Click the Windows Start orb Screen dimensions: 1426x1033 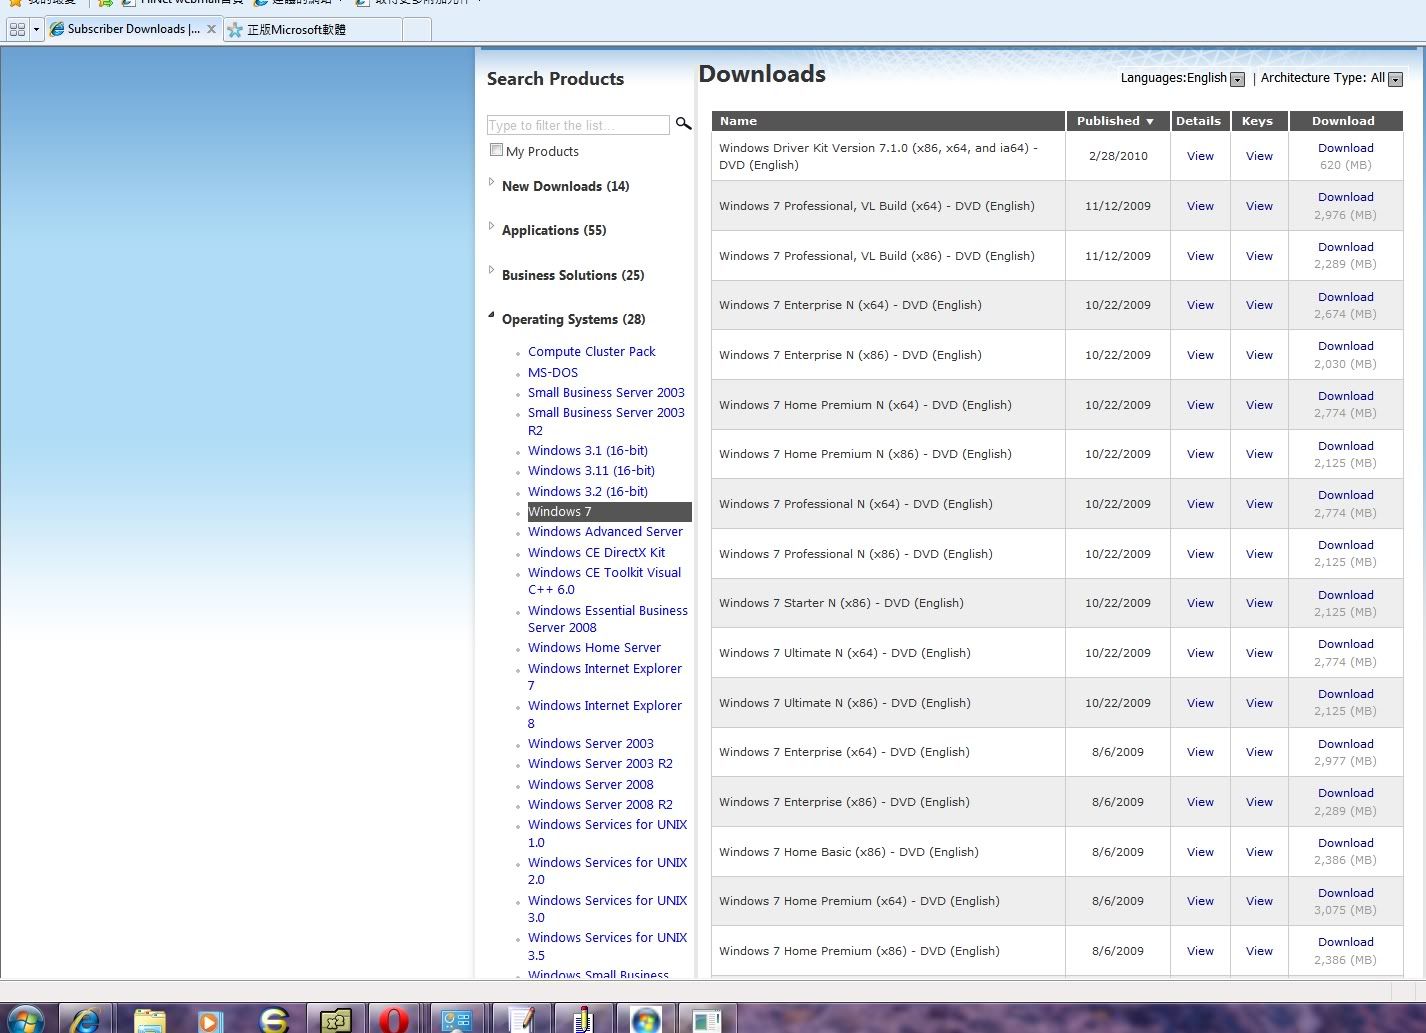click(x=27, y=1019)
